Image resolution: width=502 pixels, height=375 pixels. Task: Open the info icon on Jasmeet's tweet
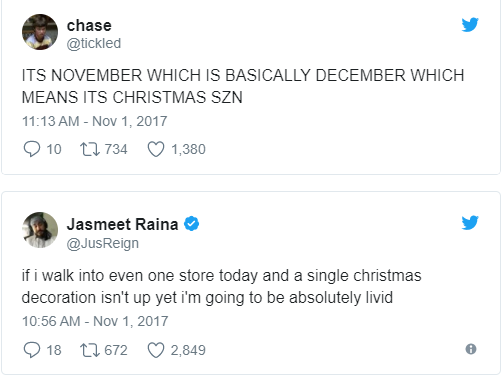click(x=471, y=349)
